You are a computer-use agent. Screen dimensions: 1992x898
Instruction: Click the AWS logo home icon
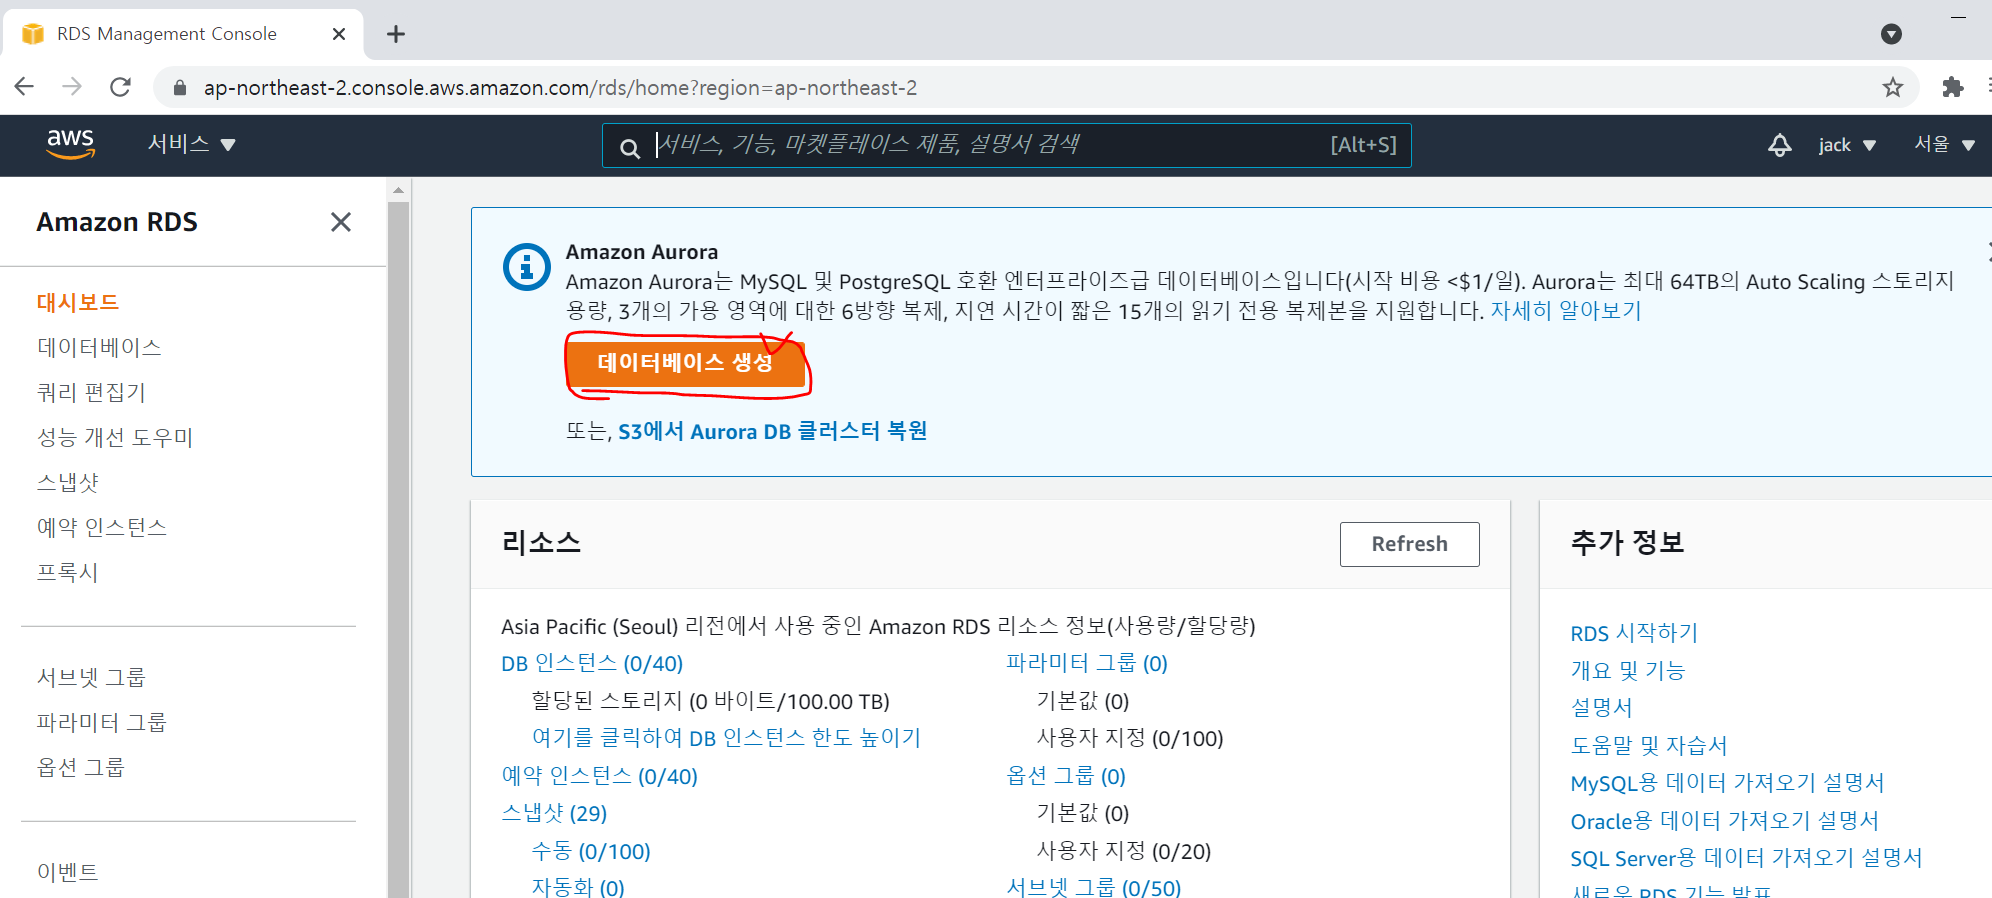pyautogui.click(x=71, y=144)
